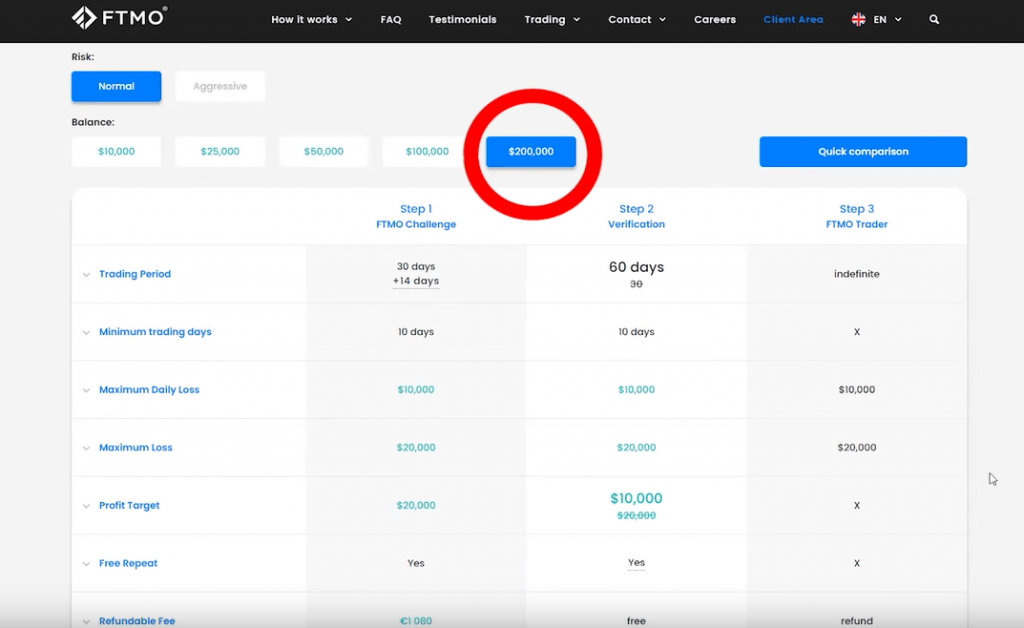
Task: Expand the Profit Target row chevron
Action: tap(87, 506)
